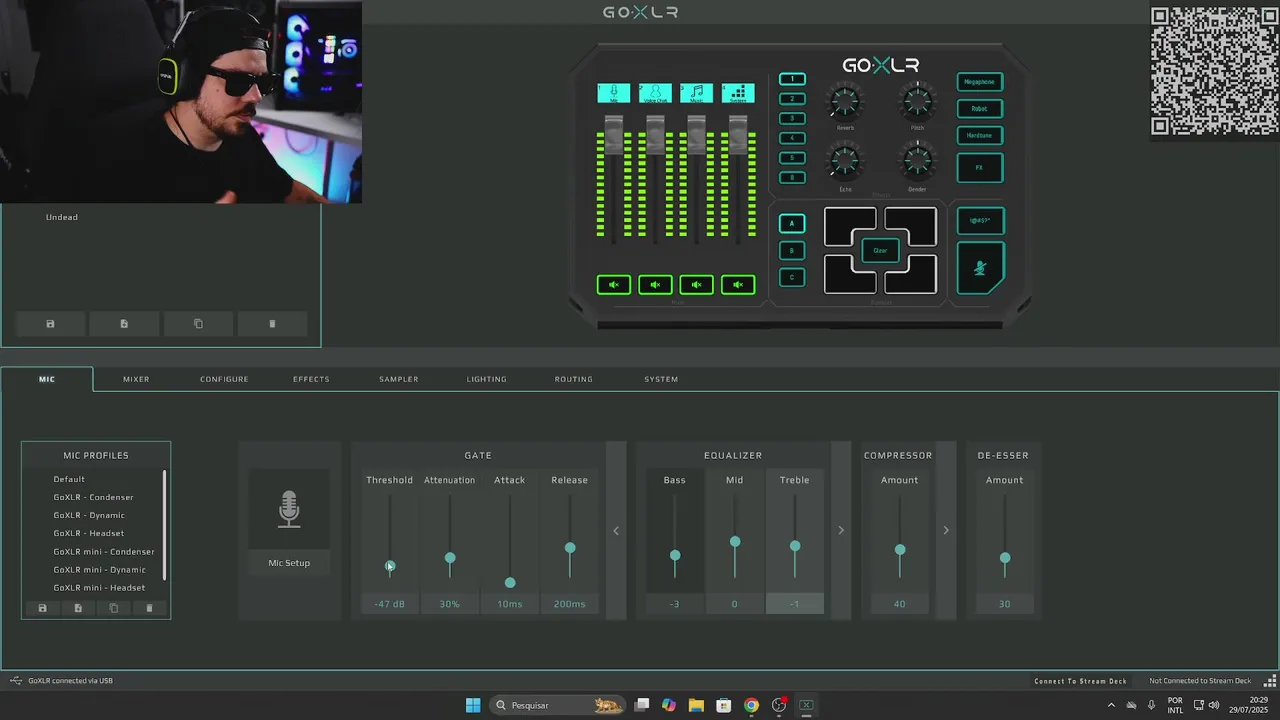Open the Routing tab

click(x=574, y=379)
